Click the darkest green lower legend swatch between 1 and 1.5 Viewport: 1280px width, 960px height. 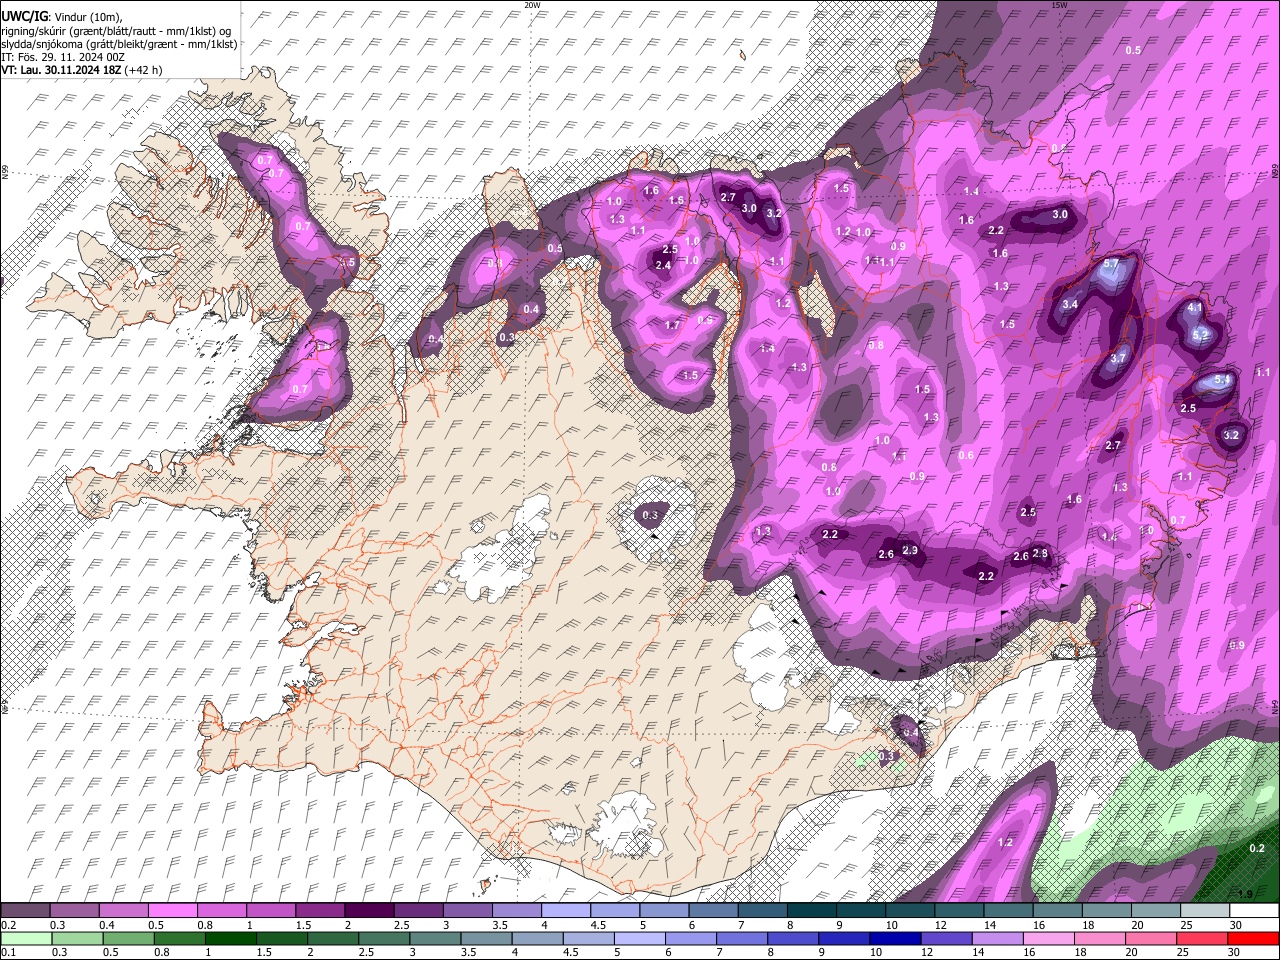[230, 938]
